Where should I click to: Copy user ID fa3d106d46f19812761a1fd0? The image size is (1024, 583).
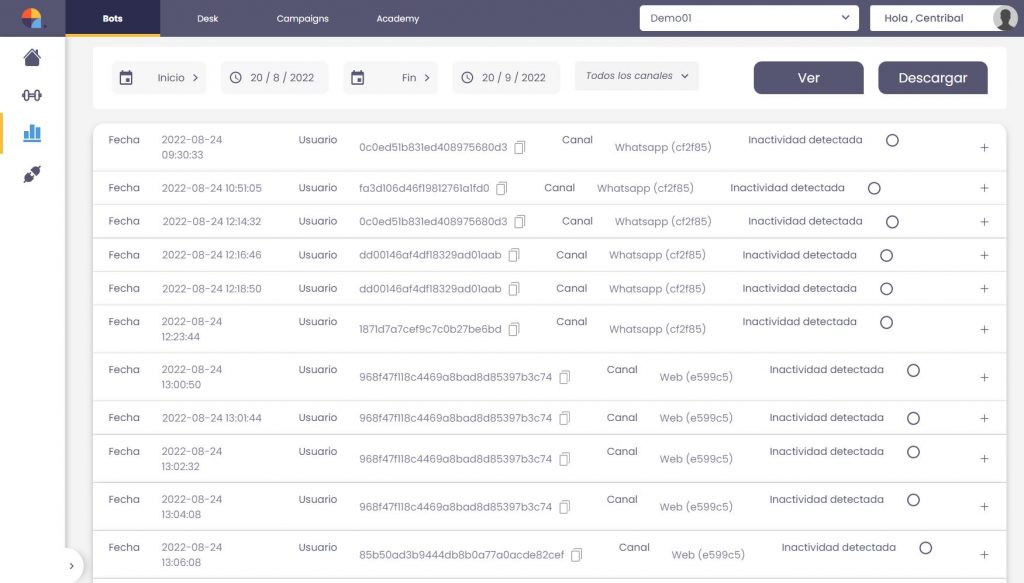(x=502, y=188)
